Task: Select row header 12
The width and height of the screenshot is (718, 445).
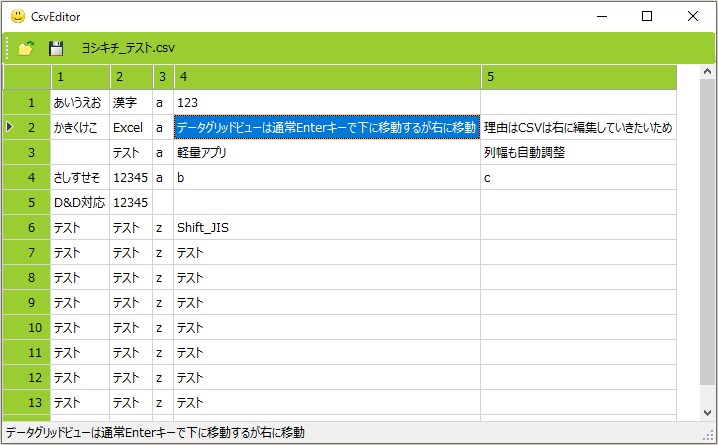Action: [27, 377]
